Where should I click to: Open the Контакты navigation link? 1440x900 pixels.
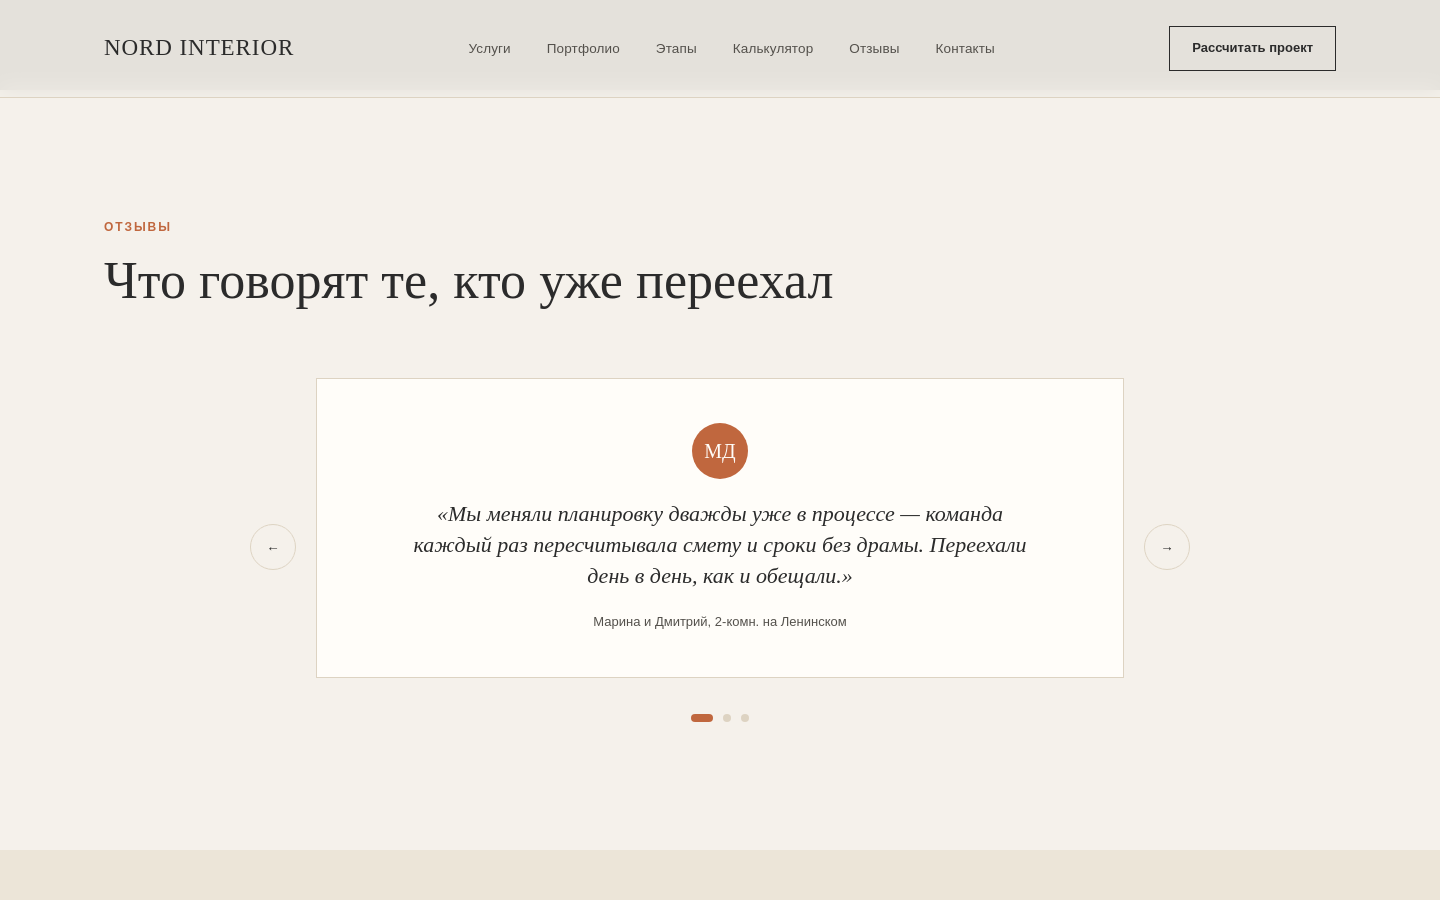pyautogui.click(x=965, y=48)
